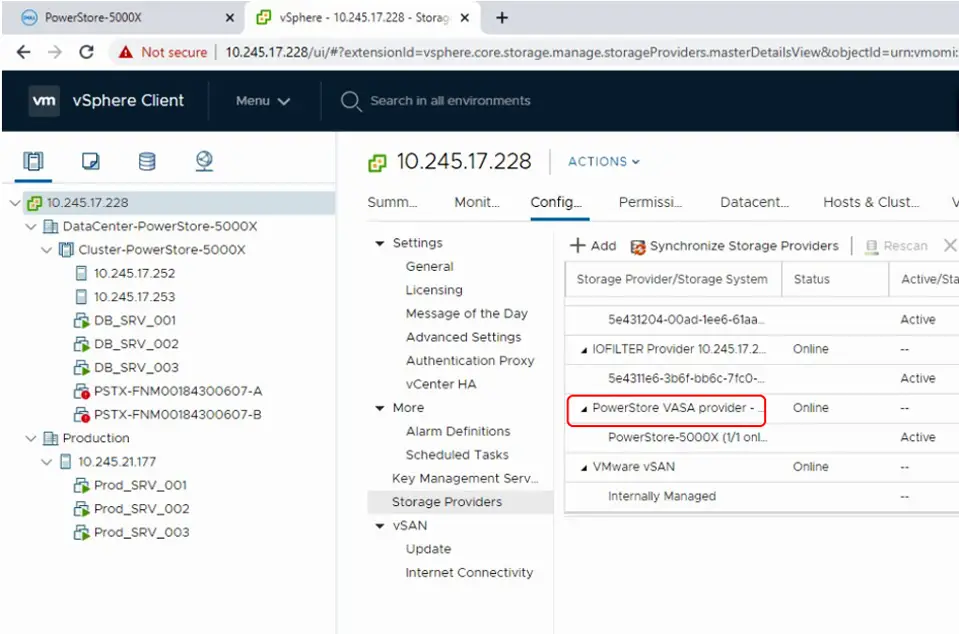Click the DataCenter-PowerStore-5000X datacenter icon
This screenshot has width=959, height=634.
coord(50,226)
